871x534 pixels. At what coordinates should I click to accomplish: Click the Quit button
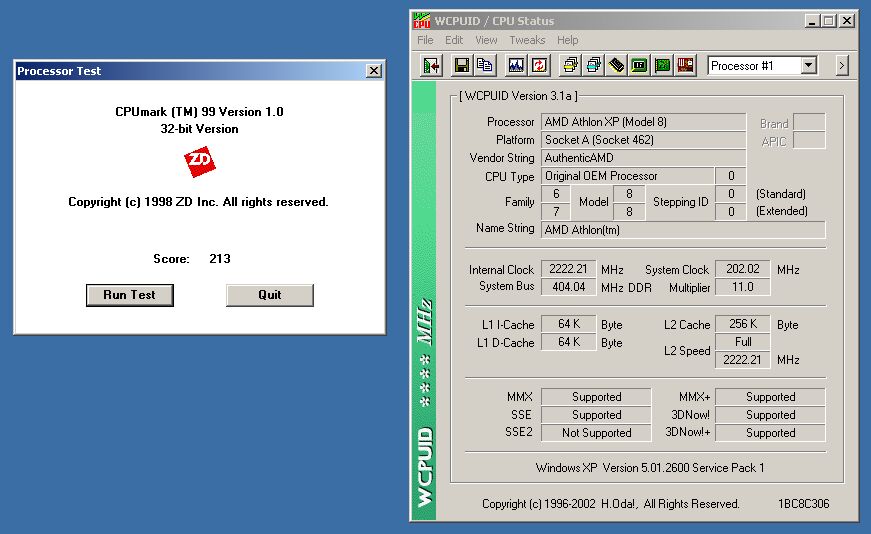tap(269, 295)
